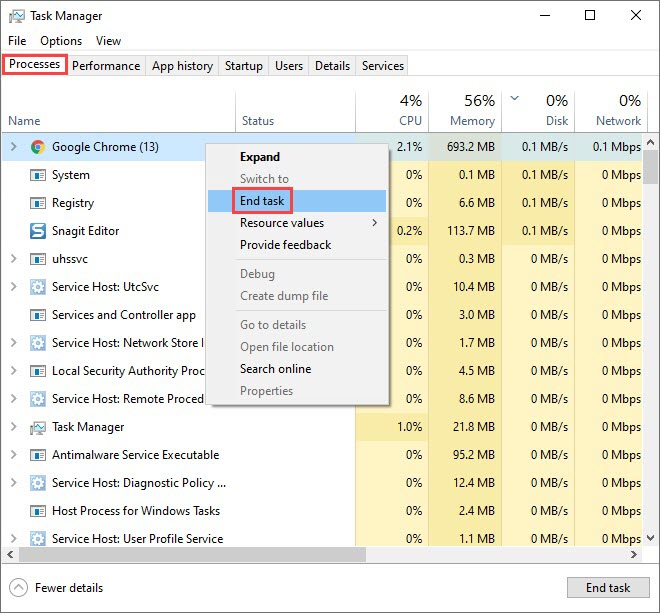Expand the Google Chrome process group
This screenshot has width=660, height=613.
[x=13, y=147]
